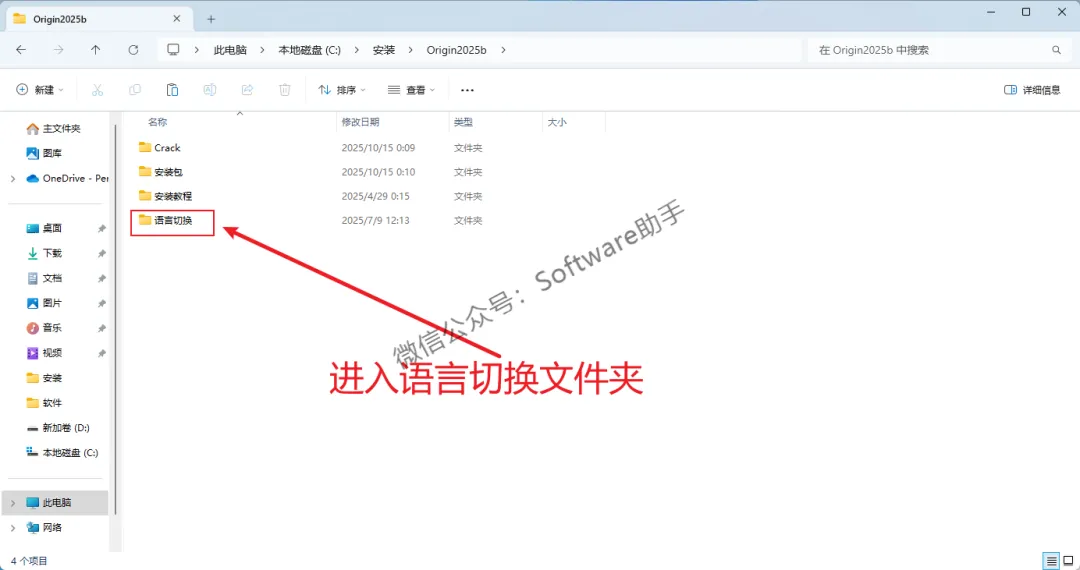The height and width of the screenshot is (570, 1080).
Task: Select 网络 in the sidebar
Action: (45, 527)
